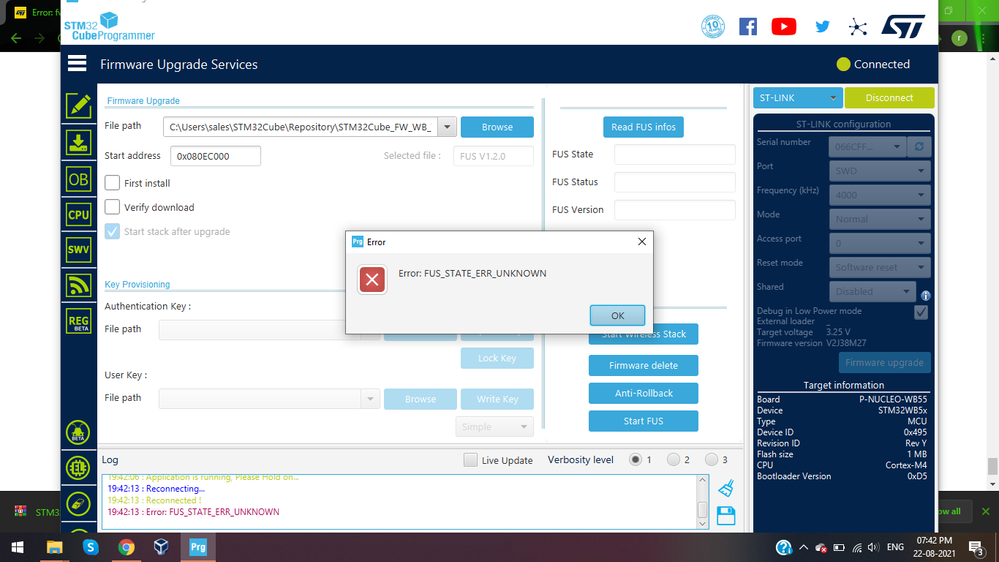
Task: Open the Access port dropdown
Action: pos(879,243)
